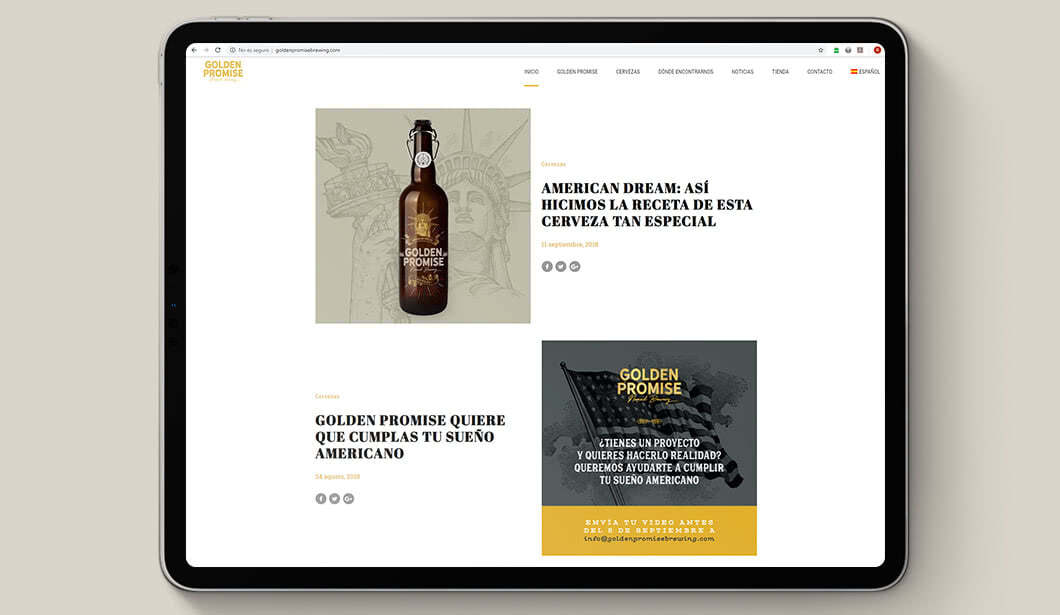Image resolution: width=1060 pixels, height=615 pixels.
Task: Click the Cervezas category above the American Dream post
Action: [x=554, y=164]
